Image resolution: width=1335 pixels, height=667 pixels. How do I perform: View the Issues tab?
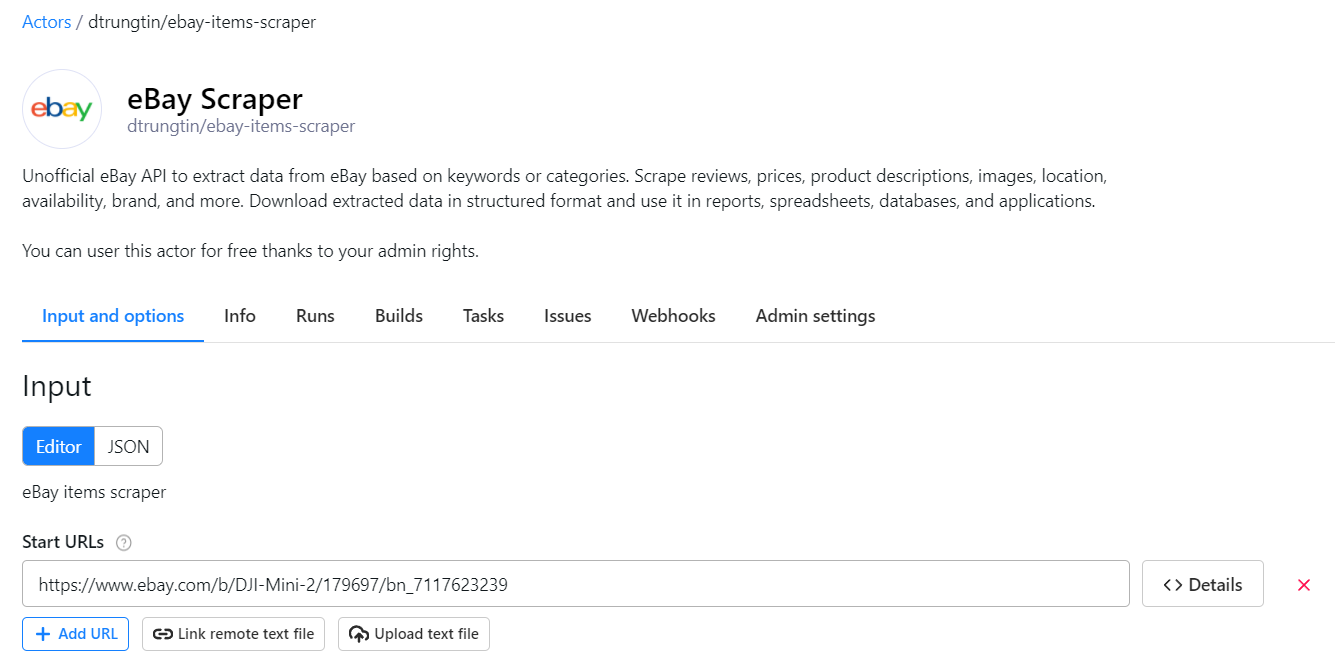pos(568,316)
